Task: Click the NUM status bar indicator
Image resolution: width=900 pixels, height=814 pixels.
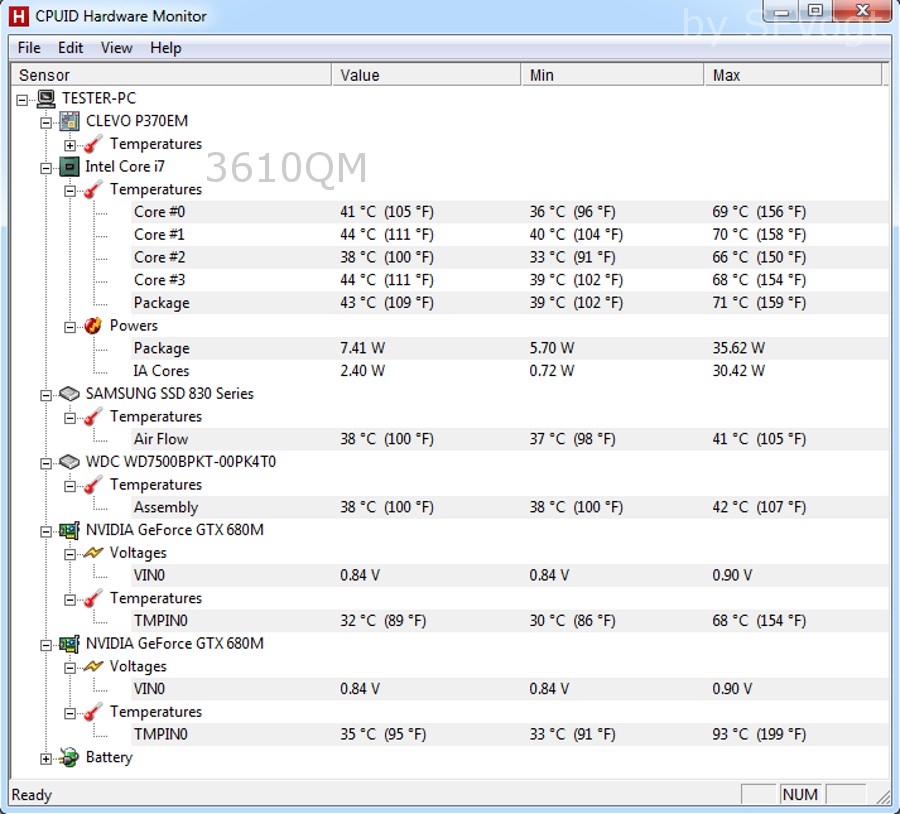Action: [800, 794]
